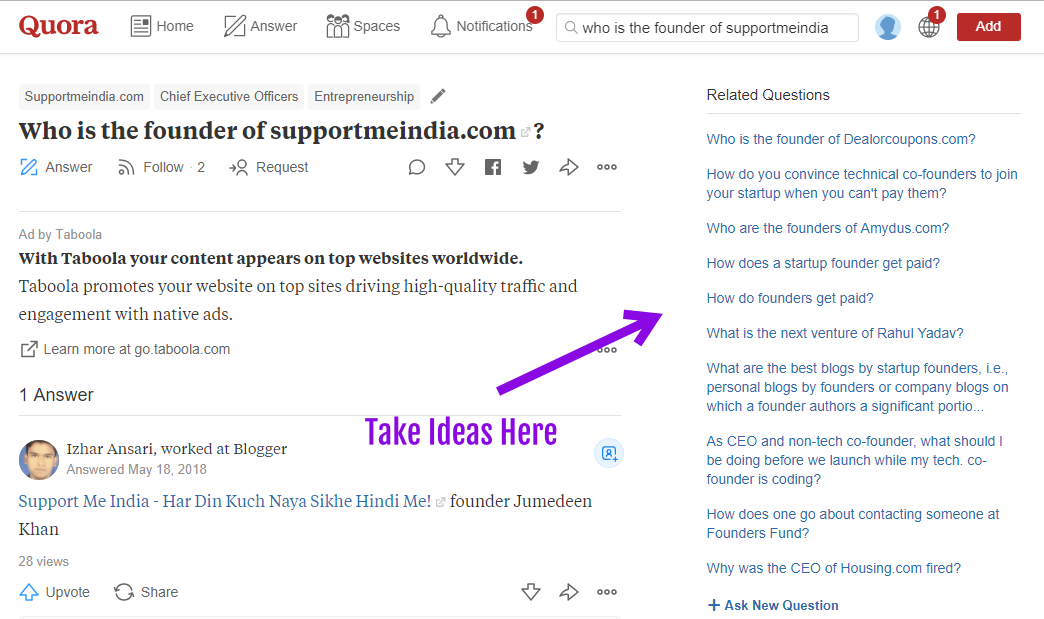The width and height of the screenshot is (1044, 619).
Task: Open question more options ellipsis
Action: 607,167
